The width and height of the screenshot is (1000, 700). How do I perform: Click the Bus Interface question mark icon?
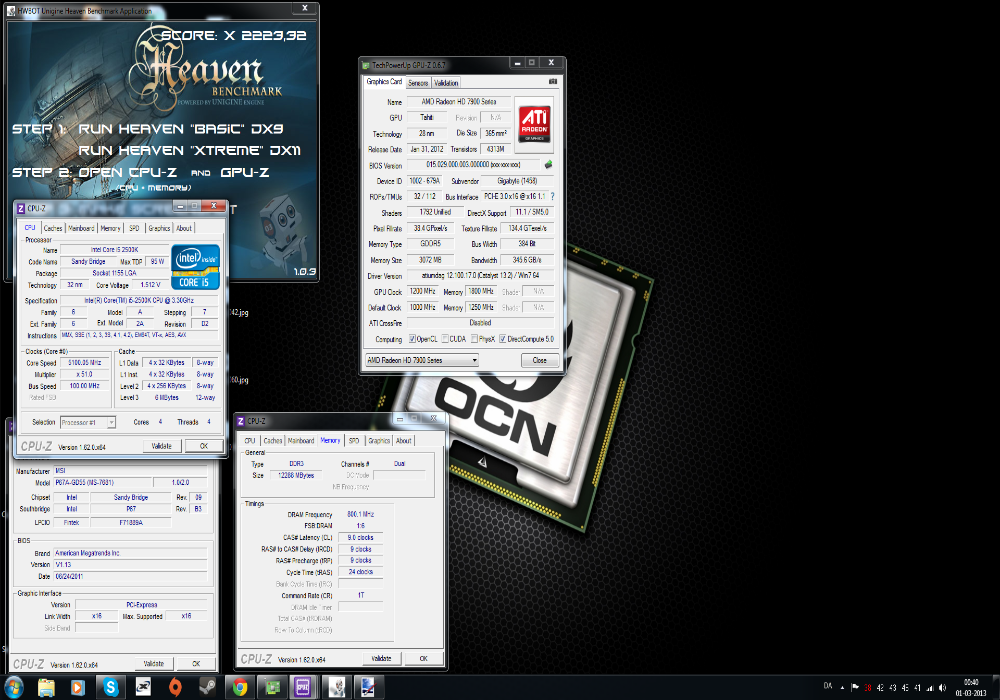(x=552, y=196)
